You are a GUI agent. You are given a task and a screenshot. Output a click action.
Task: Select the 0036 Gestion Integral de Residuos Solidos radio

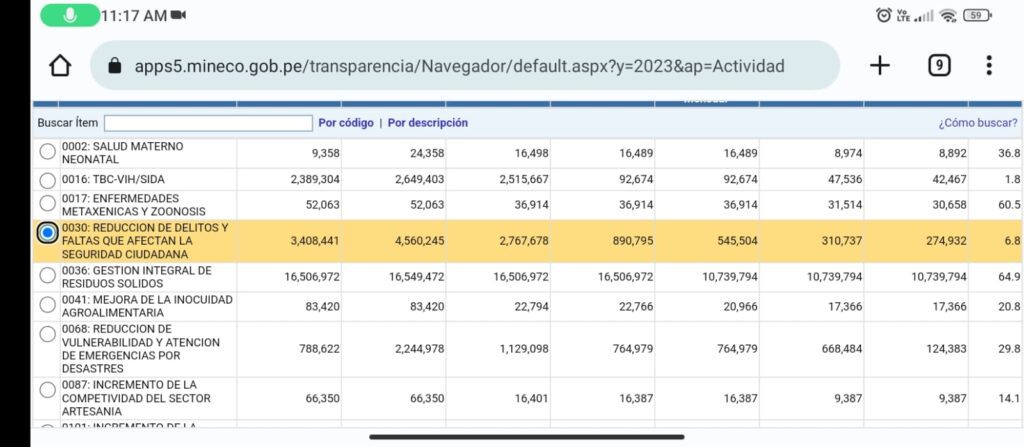tap(47, 276)
